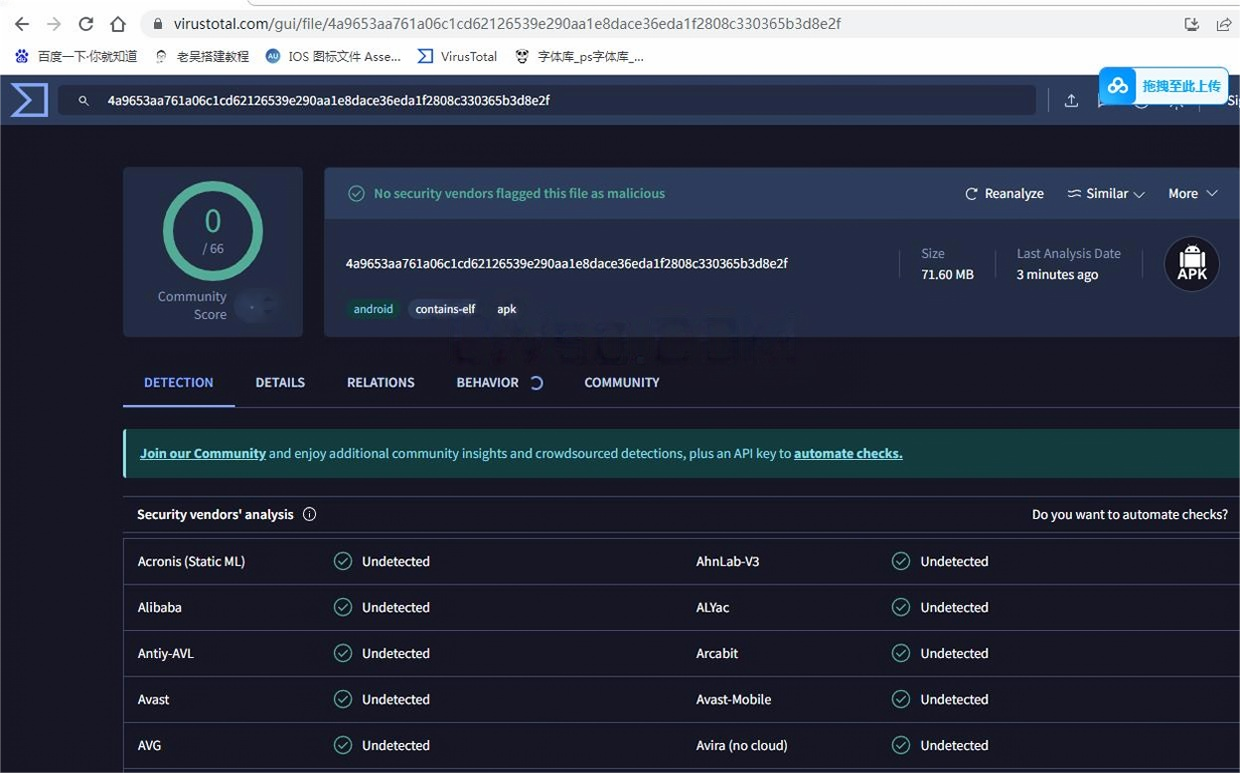Click the install app icon in address bar

(x=1191, y=24)
